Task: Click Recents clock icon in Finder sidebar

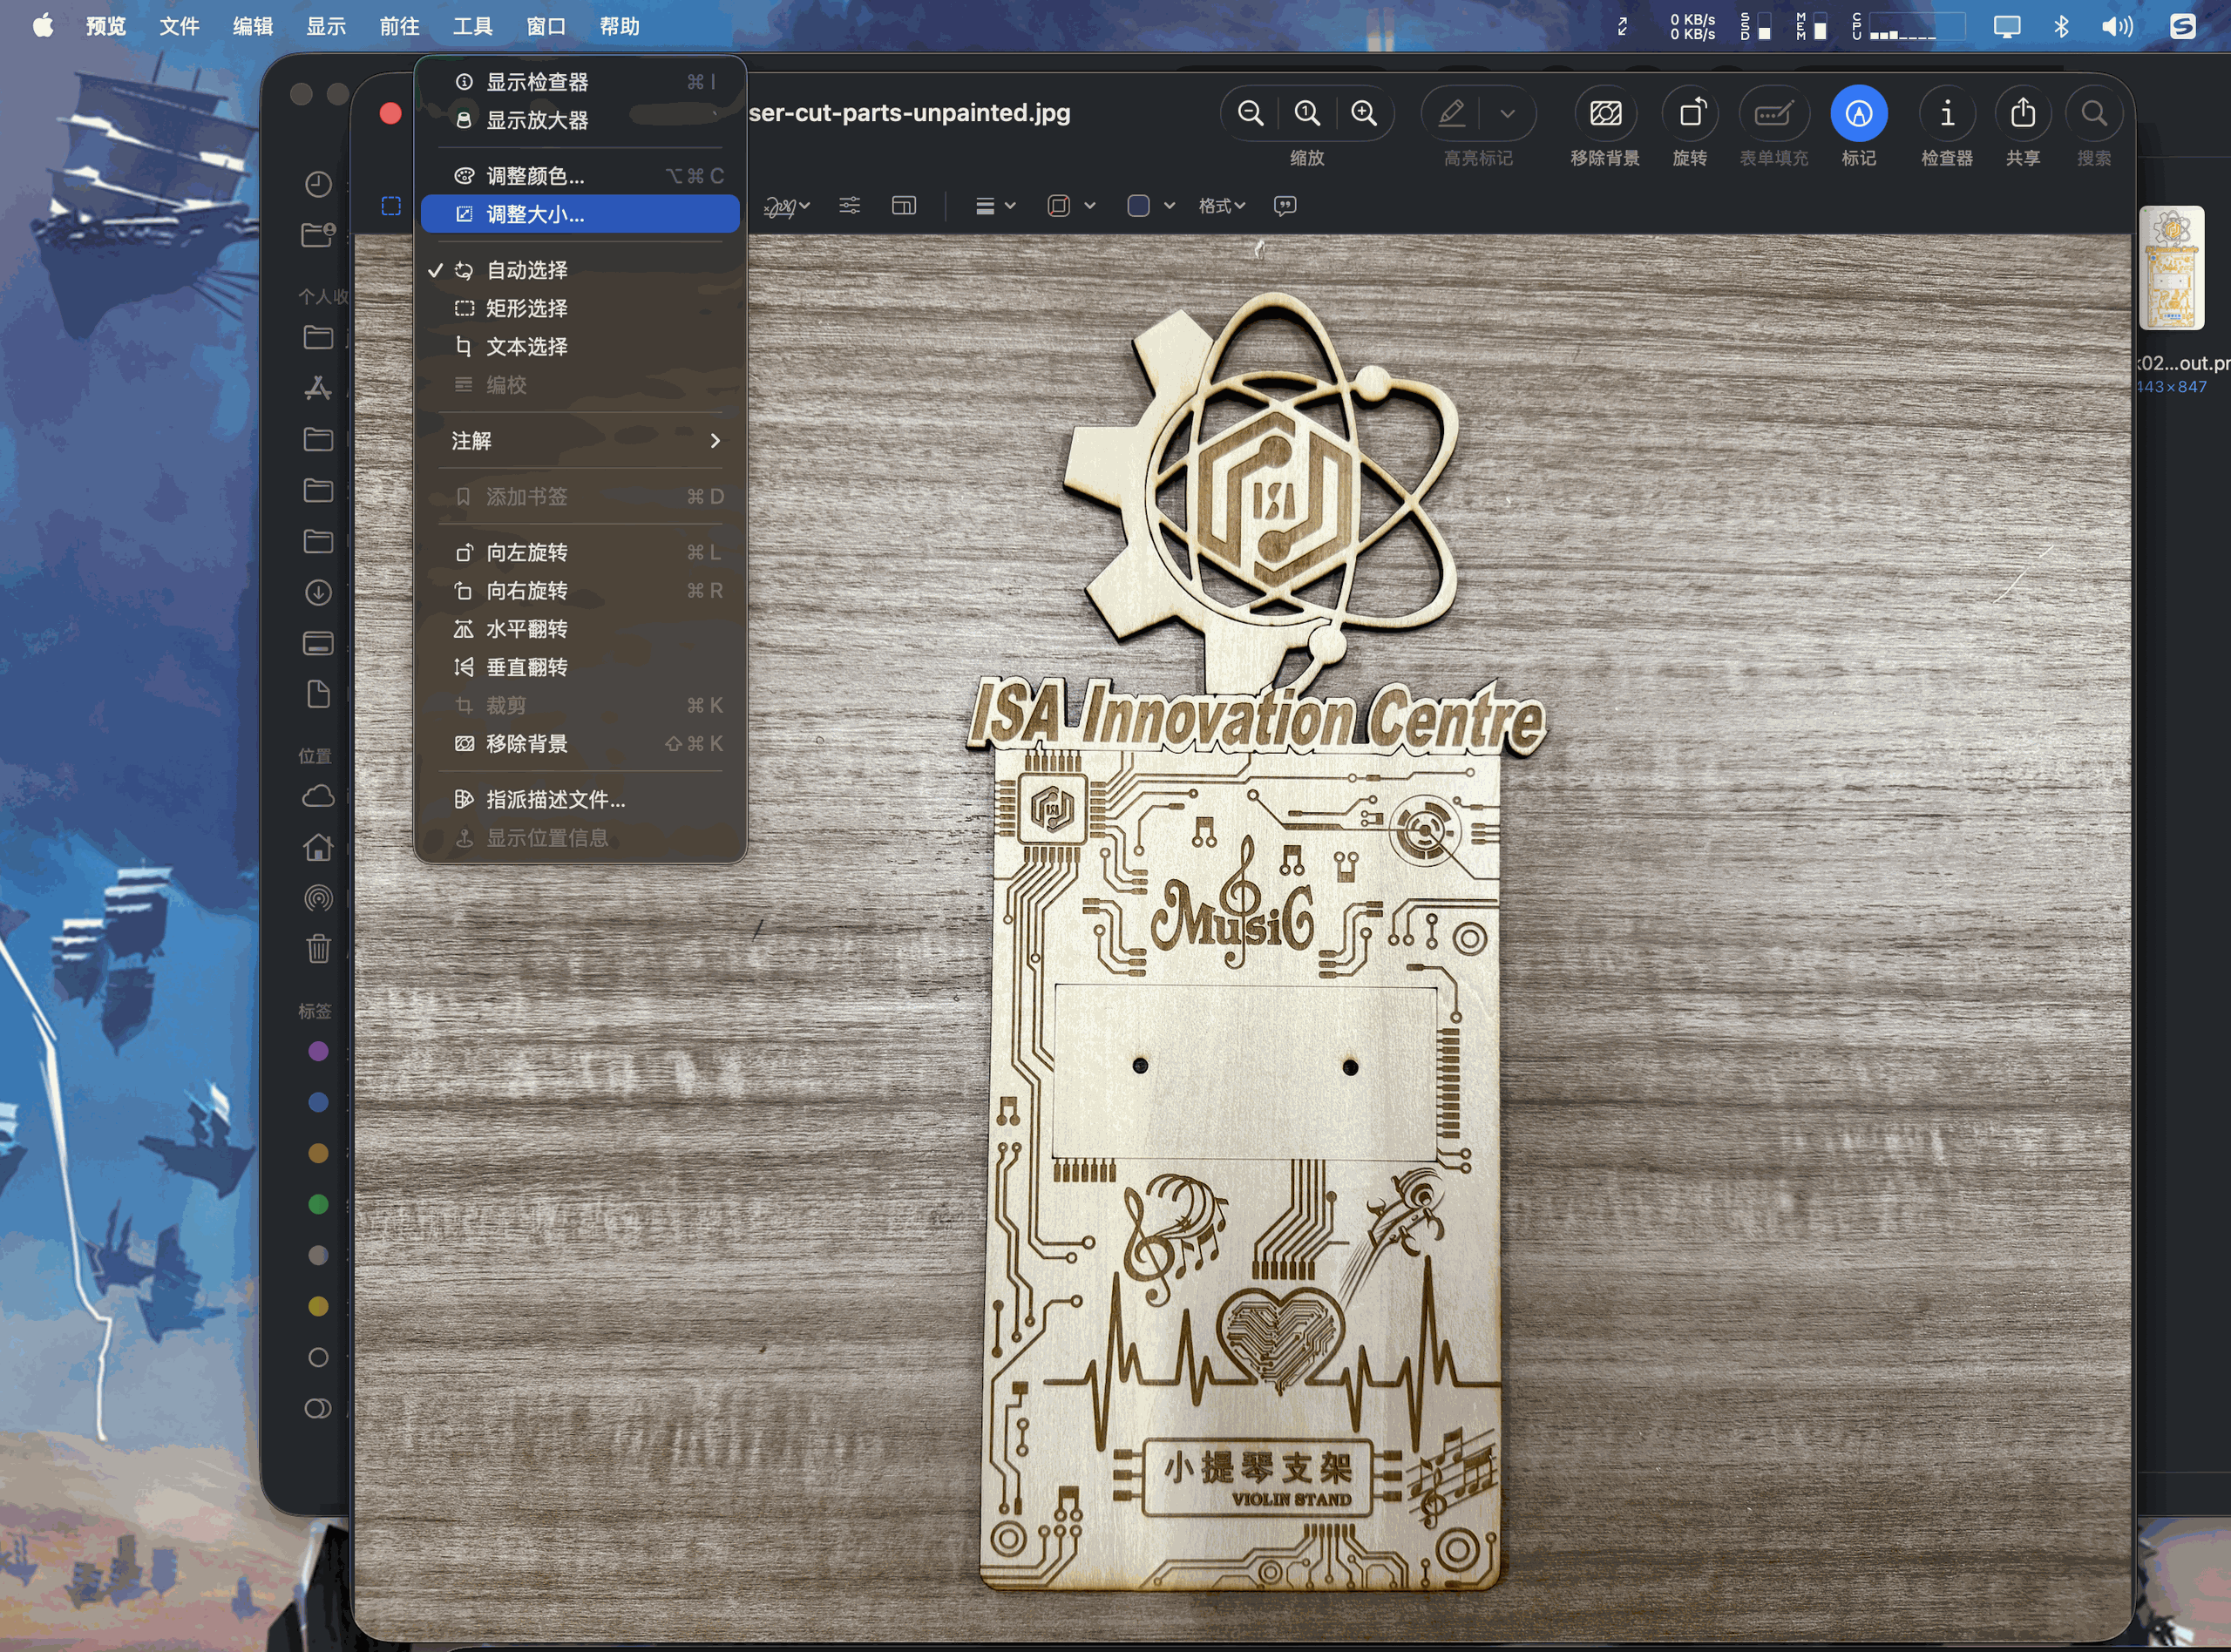Action: 318,184
